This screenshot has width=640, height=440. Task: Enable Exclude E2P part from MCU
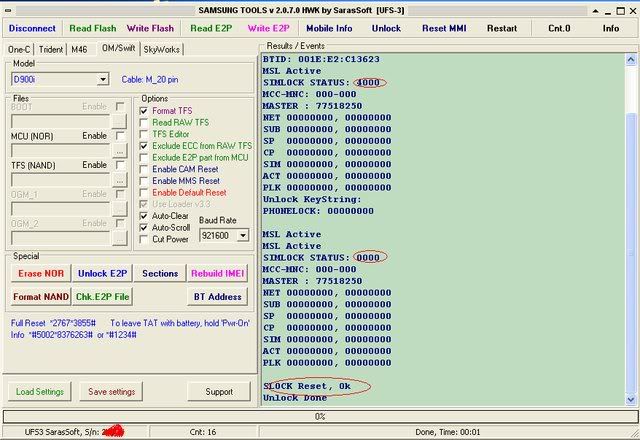pos(144,158)
